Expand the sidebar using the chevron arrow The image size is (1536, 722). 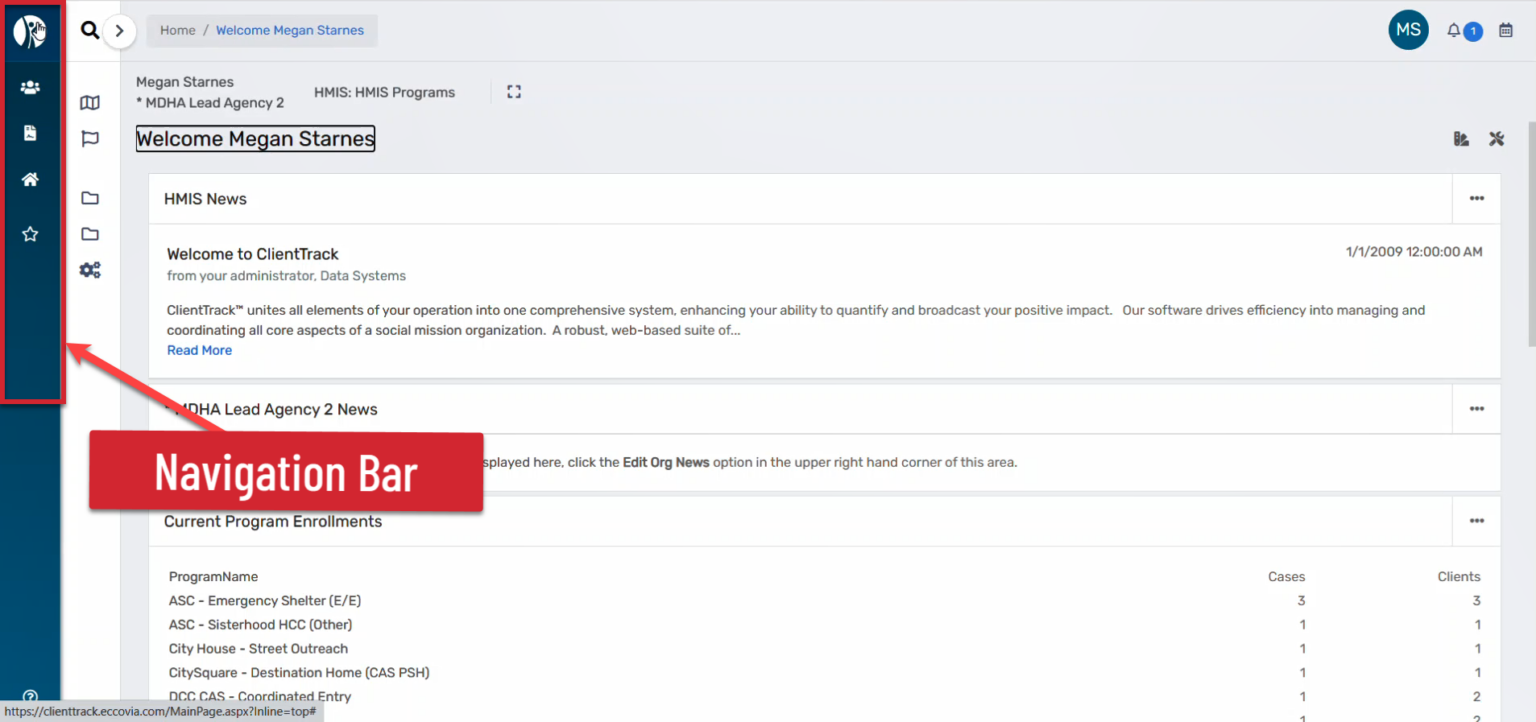(x=119, y=30)
